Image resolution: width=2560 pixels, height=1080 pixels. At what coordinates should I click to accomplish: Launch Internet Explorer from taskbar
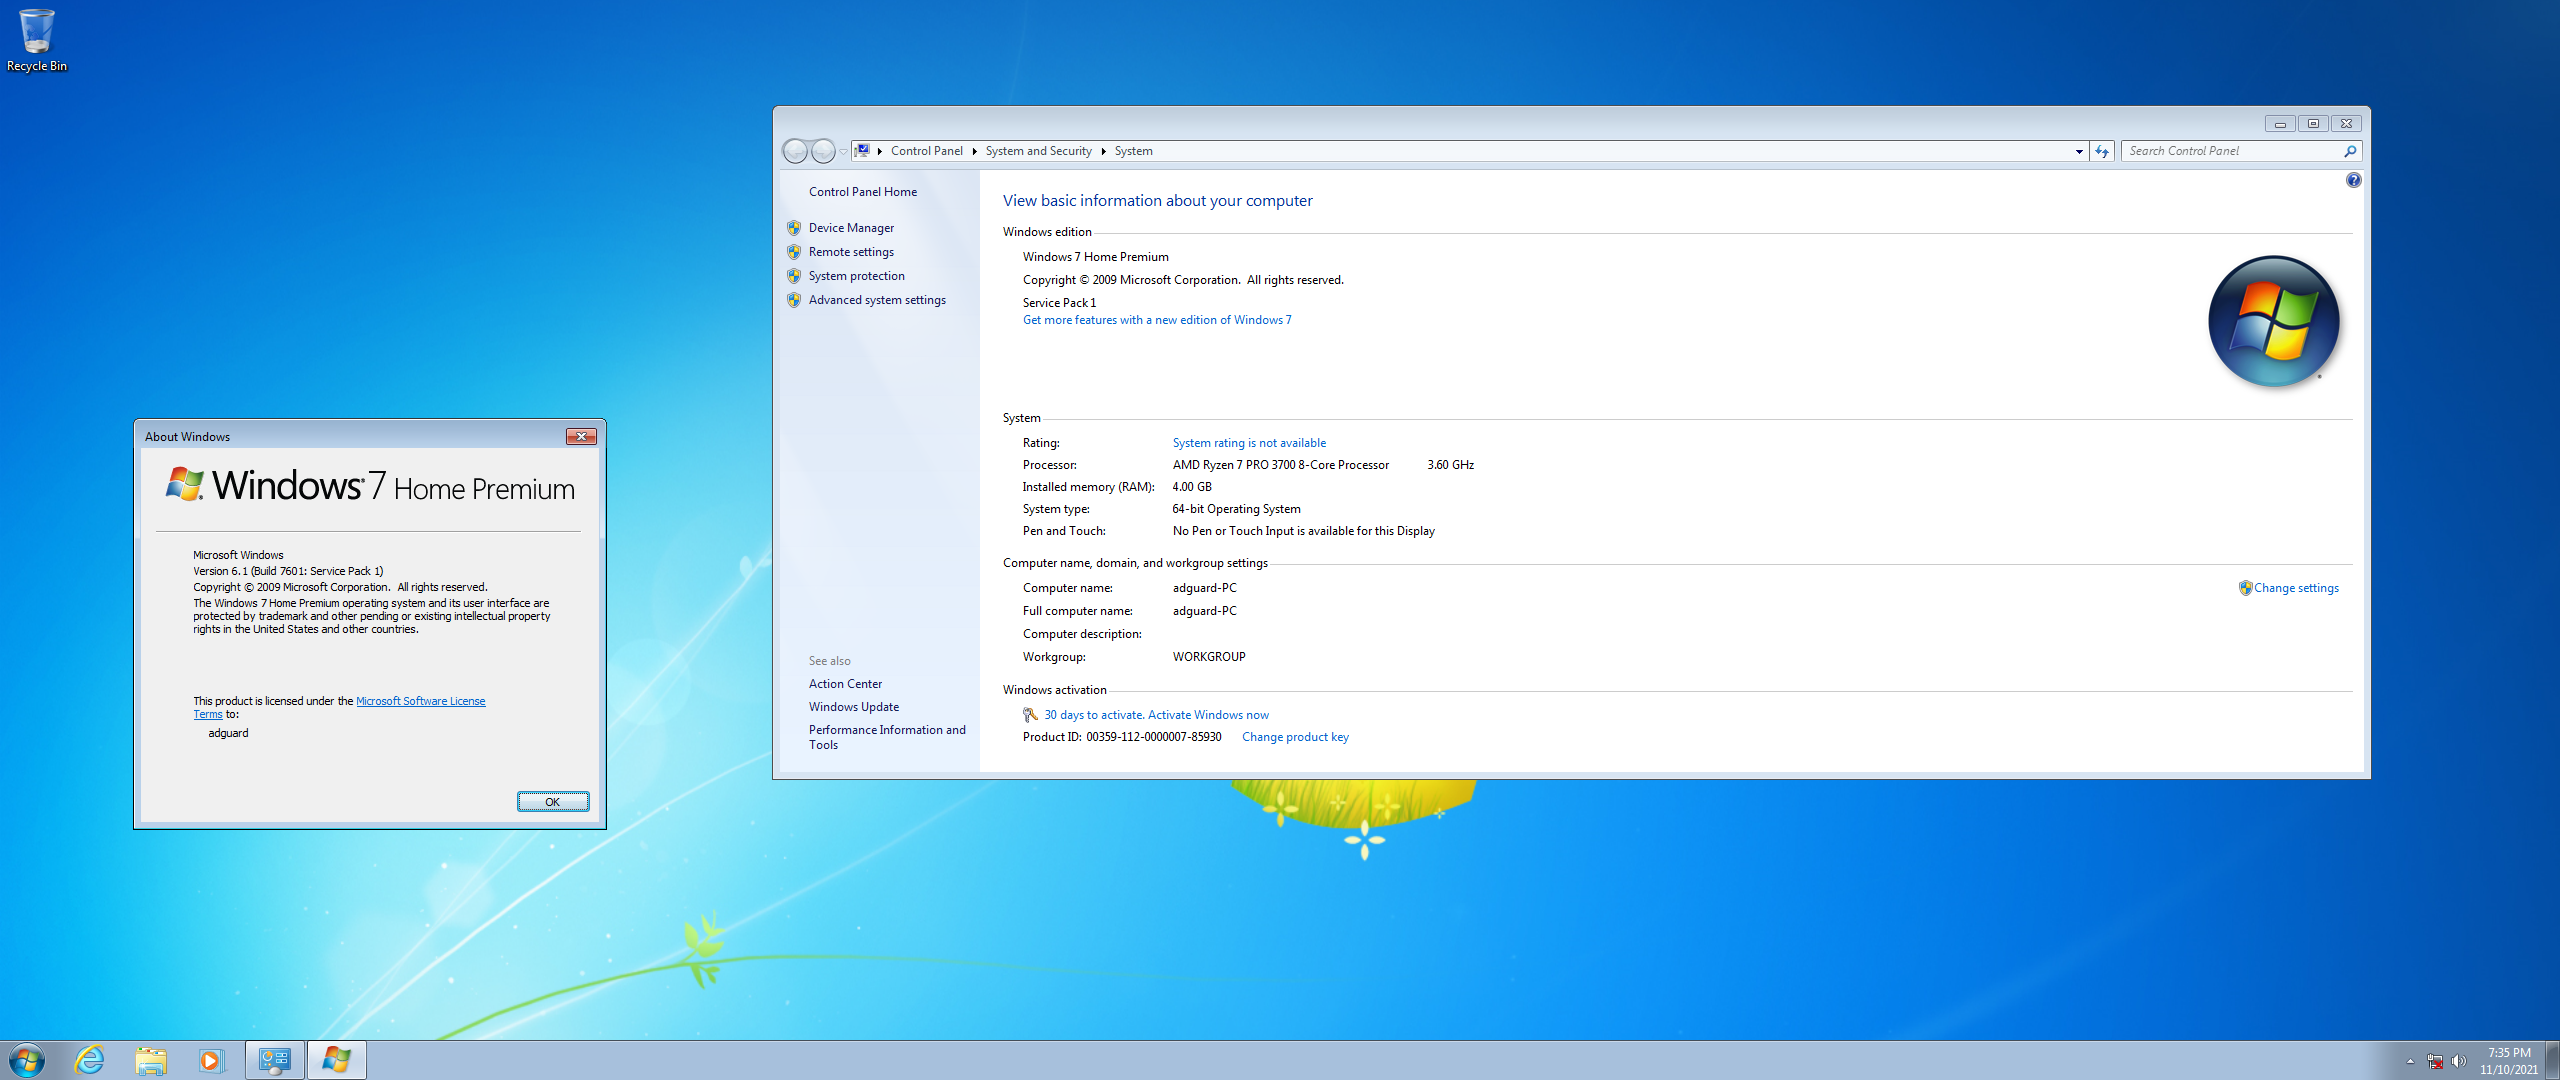pos(90,1060)
